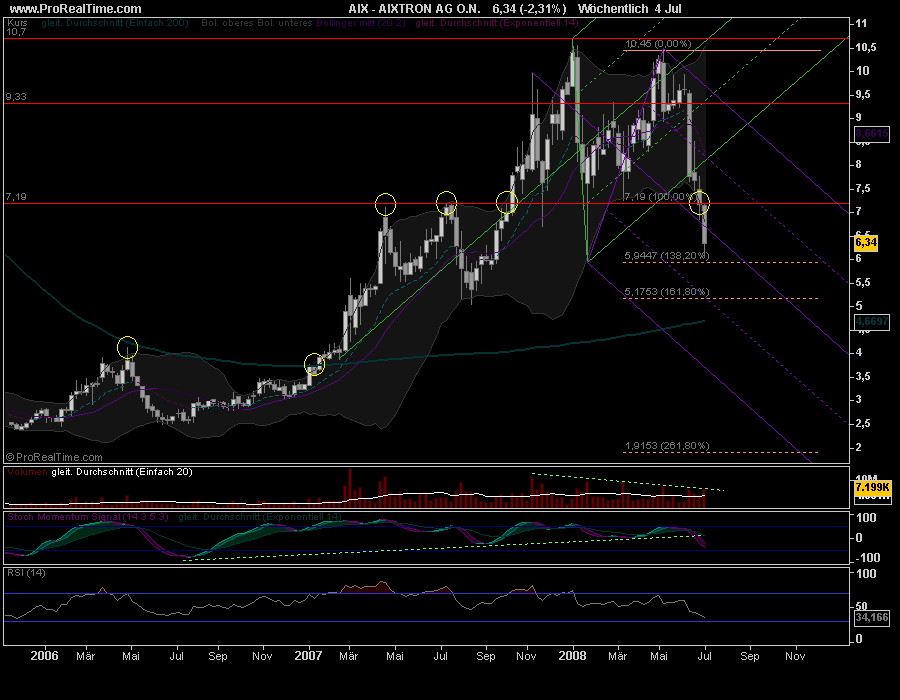Click the 9,5 price scale label
Screen dimensions: 900x700
[x=862, y=94]
